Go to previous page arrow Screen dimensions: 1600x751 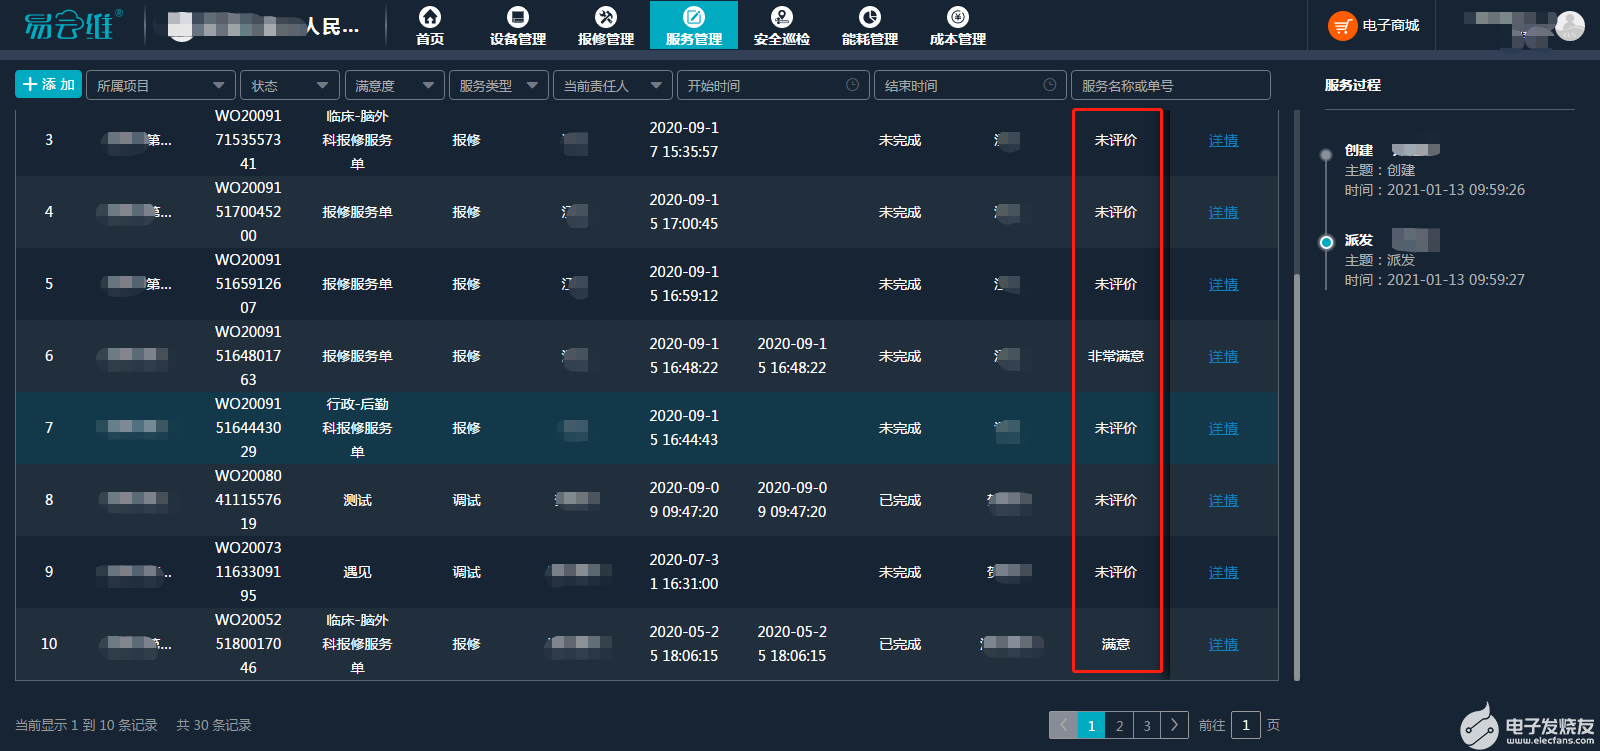click(1063, 725)
